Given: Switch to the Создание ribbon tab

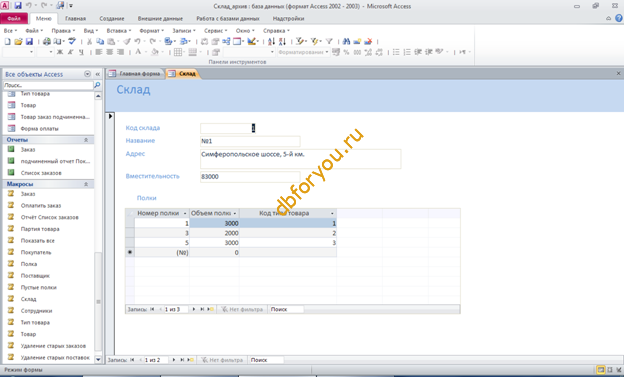Looking at the screenshot, I should click(x=111, y=19).
